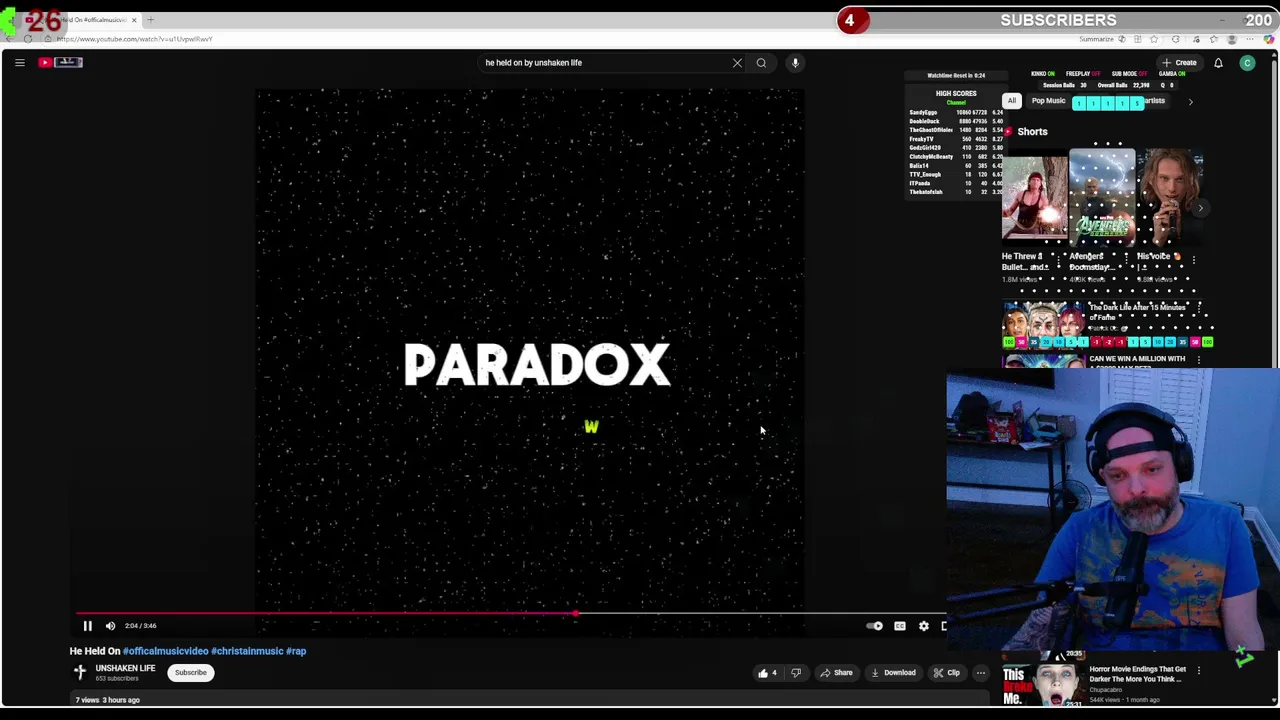The height and width of the screenshot is (720, 1280).
Task: Open a new browser tab
Action: [150, 20]
